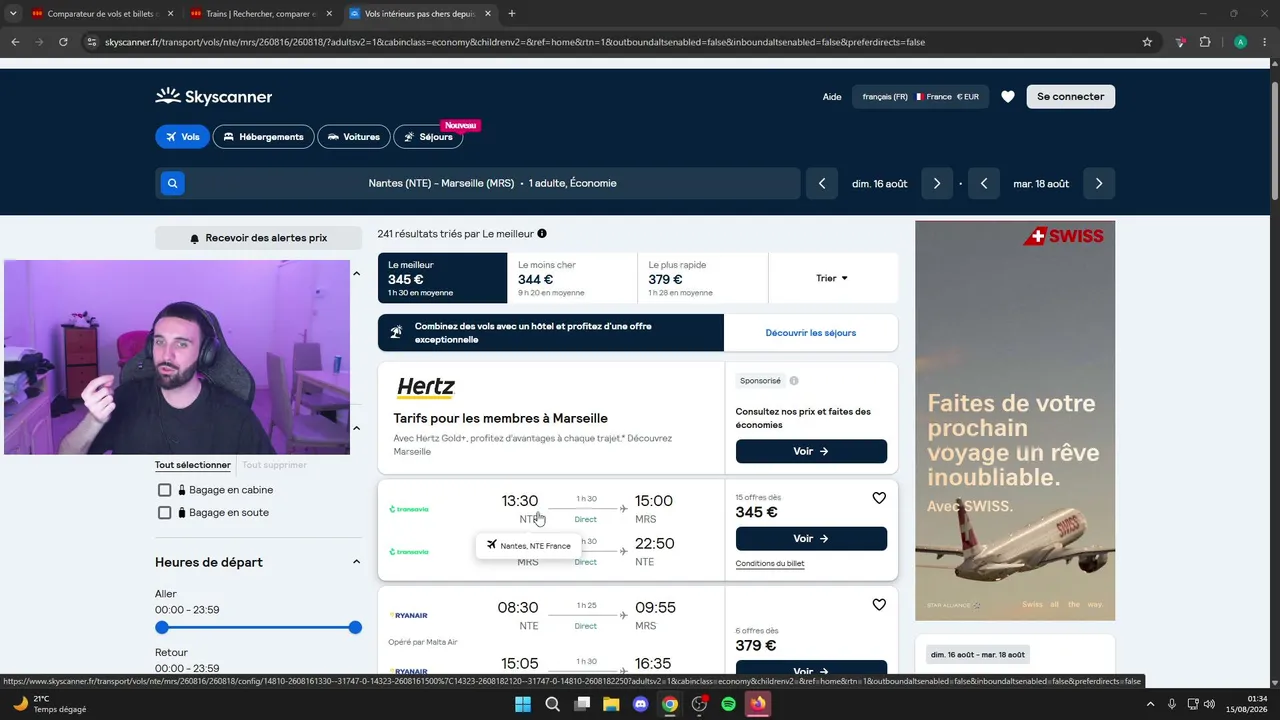Switch to Trains browser tab

click(x=262, y=14)
